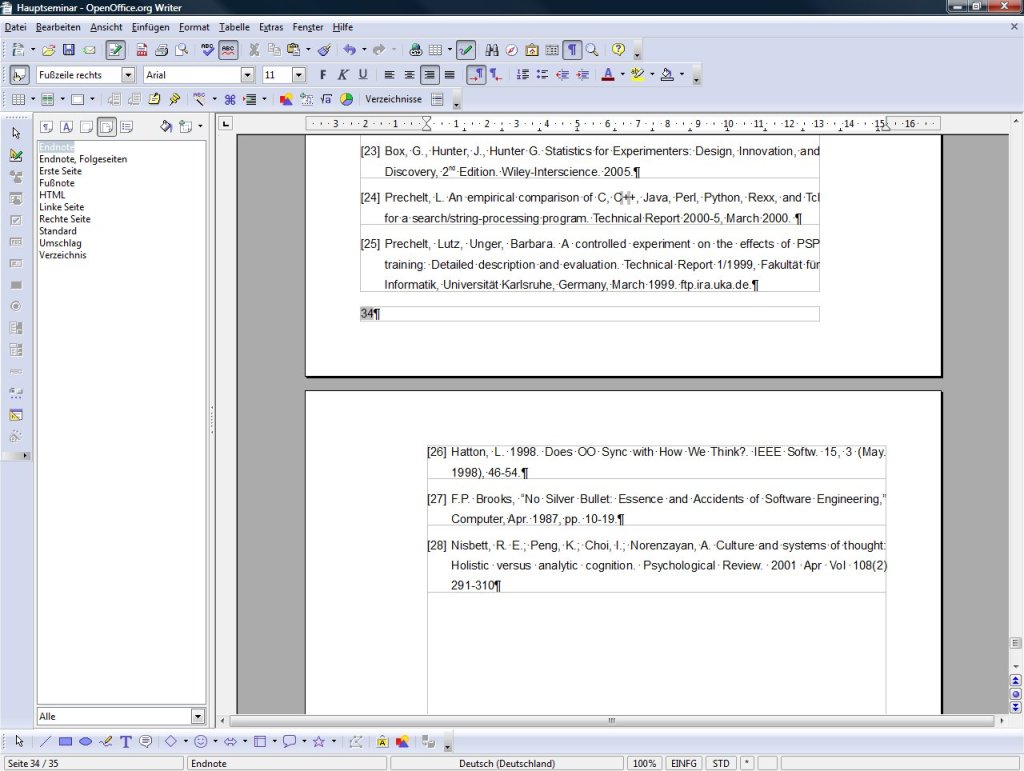Viewport: 1024px width, 771px height.
Task: Open Page Preview (magnifier on page)
Action: coord(182,50)
